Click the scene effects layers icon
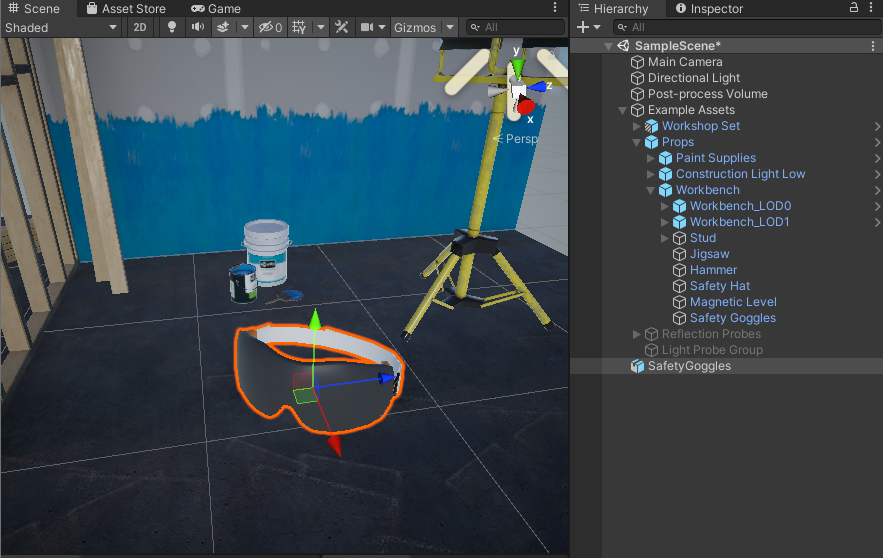Screen dimensions: 883x558 pyautogui.click(x=224, y=27)
